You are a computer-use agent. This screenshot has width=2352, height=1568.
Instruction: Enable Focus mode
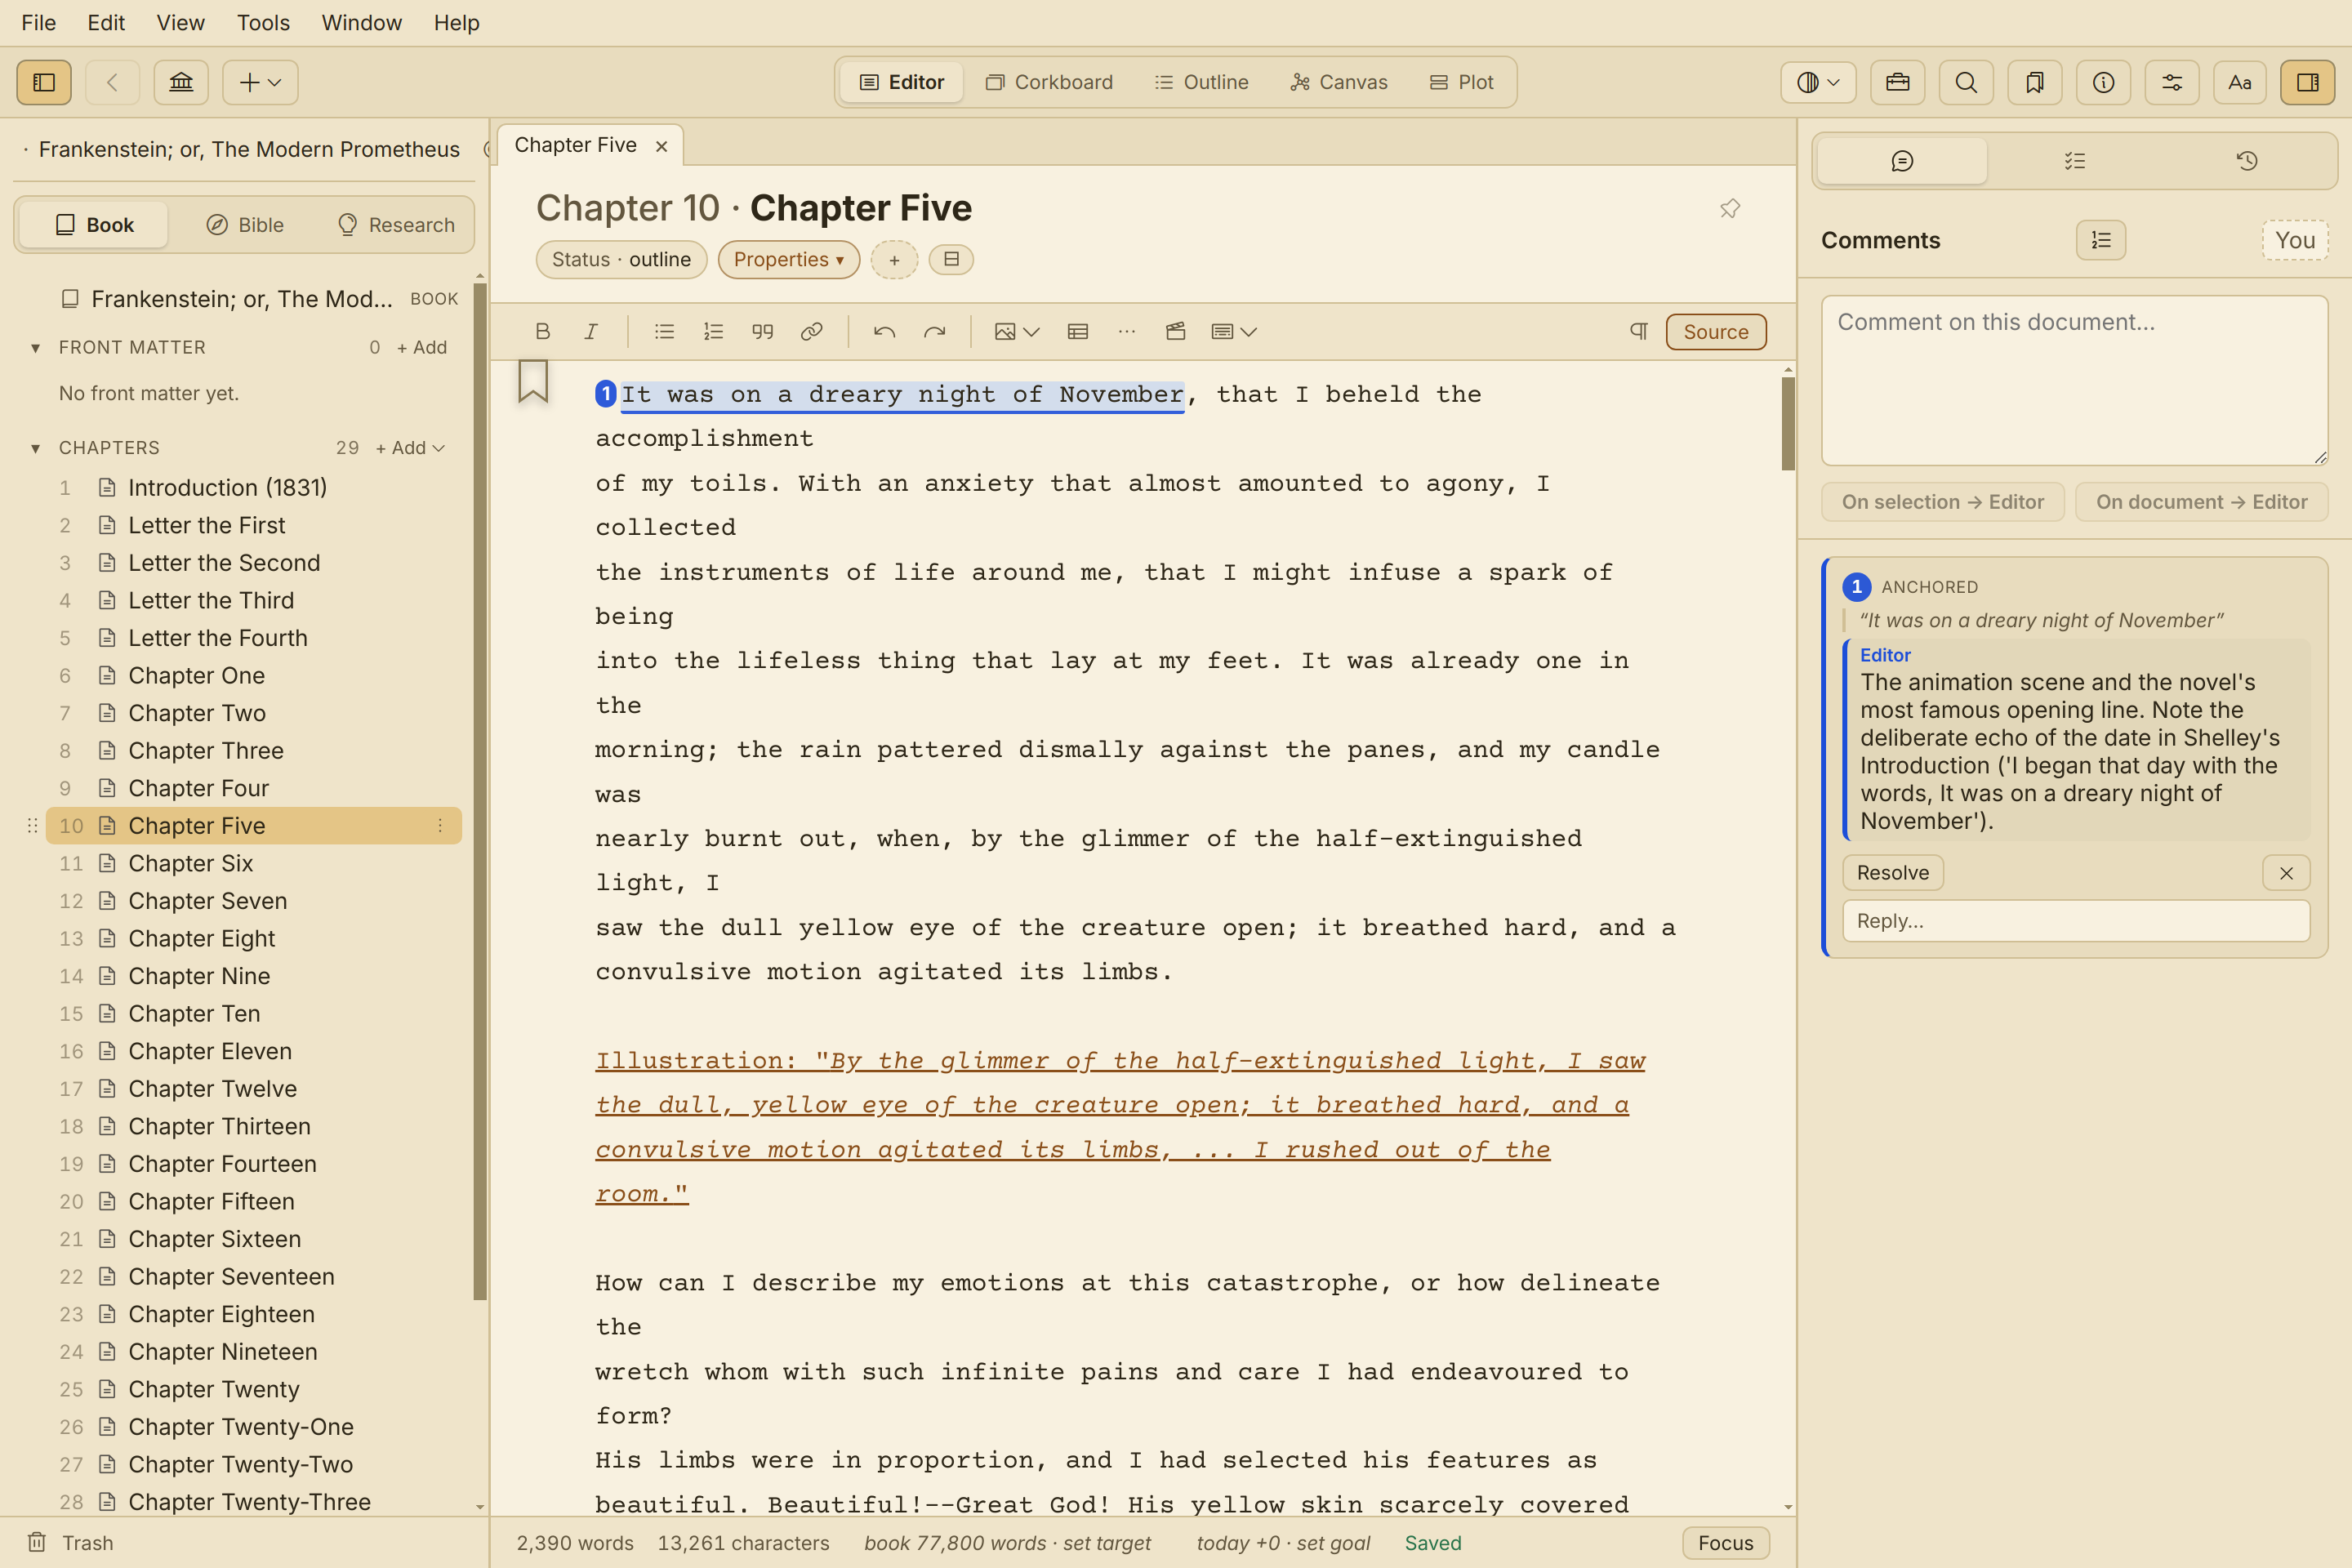click(1726, 1543)
